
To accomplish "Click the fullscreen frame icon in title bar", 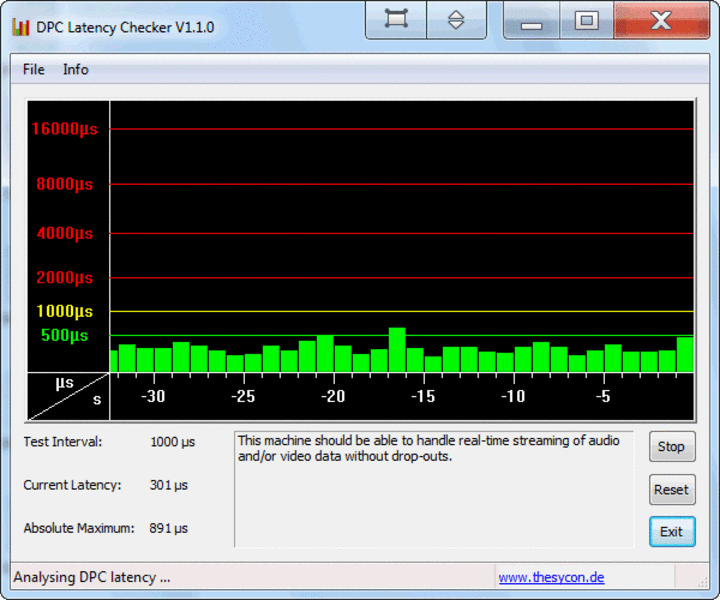I will 396,19.
